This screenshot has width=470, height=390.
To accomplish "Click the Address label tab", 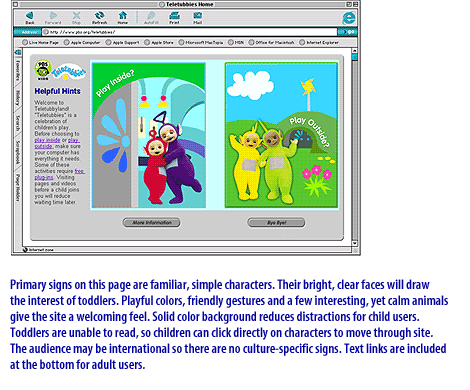I will click(27, 32).
